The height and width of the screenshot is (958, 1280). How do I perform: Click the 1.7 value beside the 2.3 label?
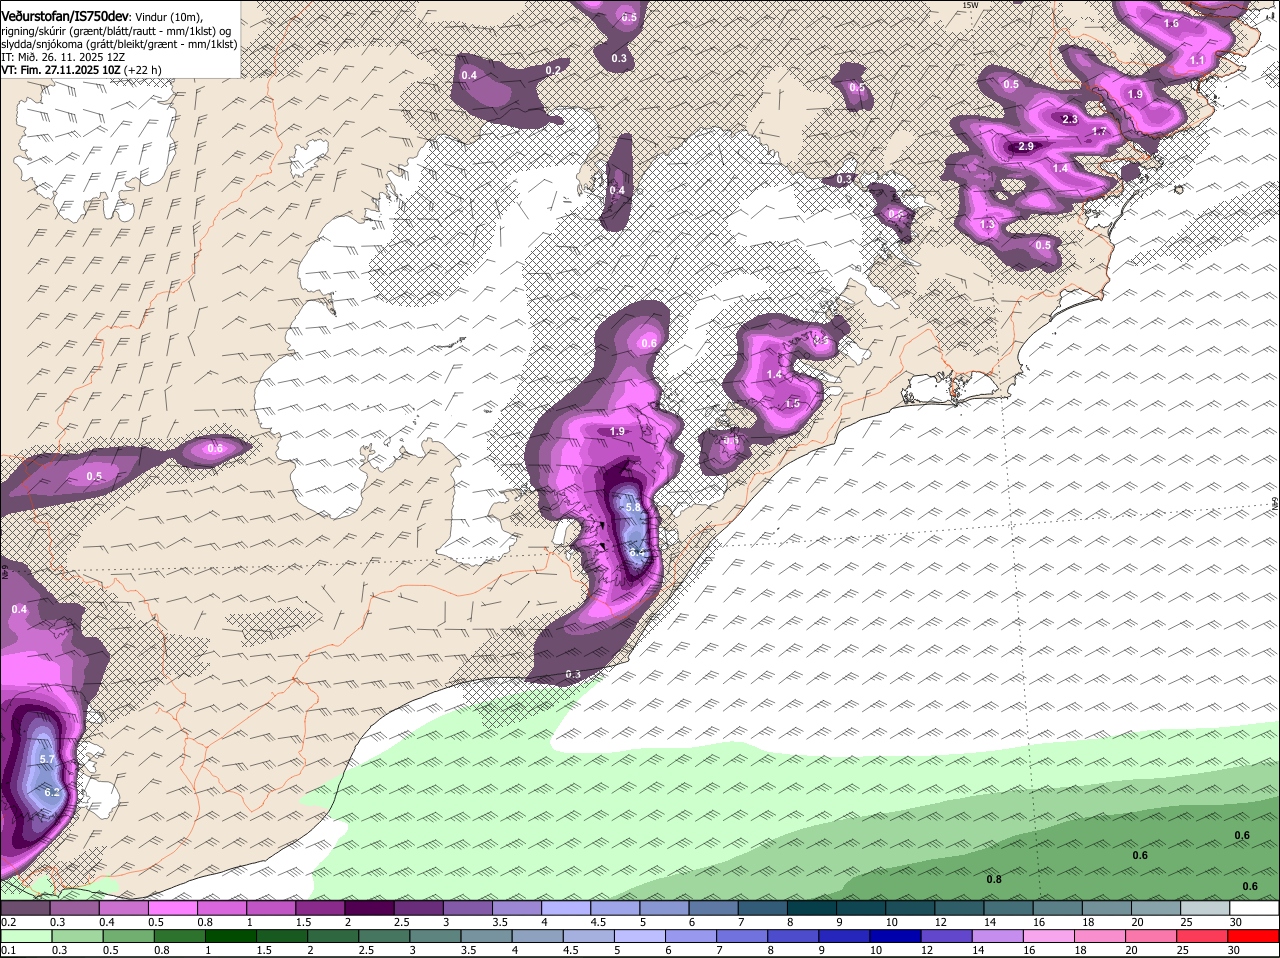point(1100,132)
